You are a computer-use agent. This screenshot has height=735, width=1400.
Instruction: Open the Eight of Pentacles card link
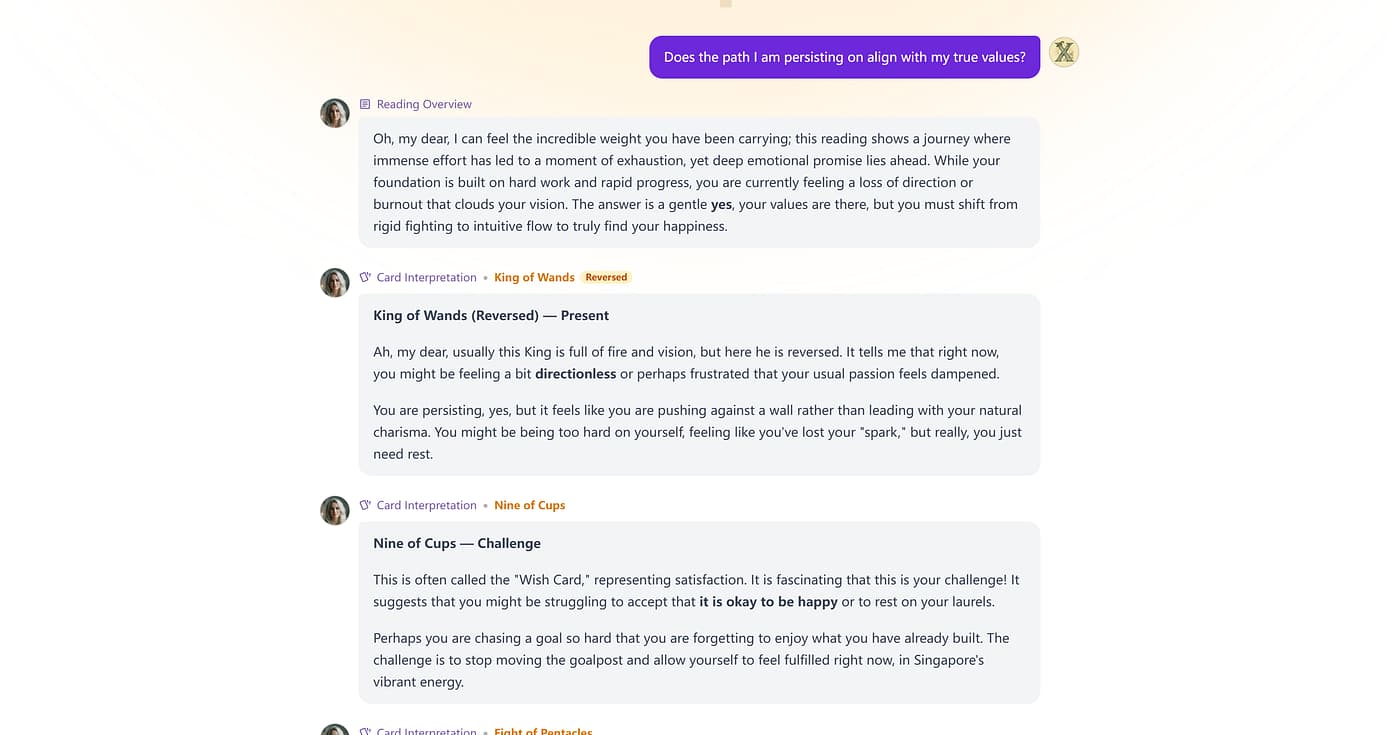point(543,731)
